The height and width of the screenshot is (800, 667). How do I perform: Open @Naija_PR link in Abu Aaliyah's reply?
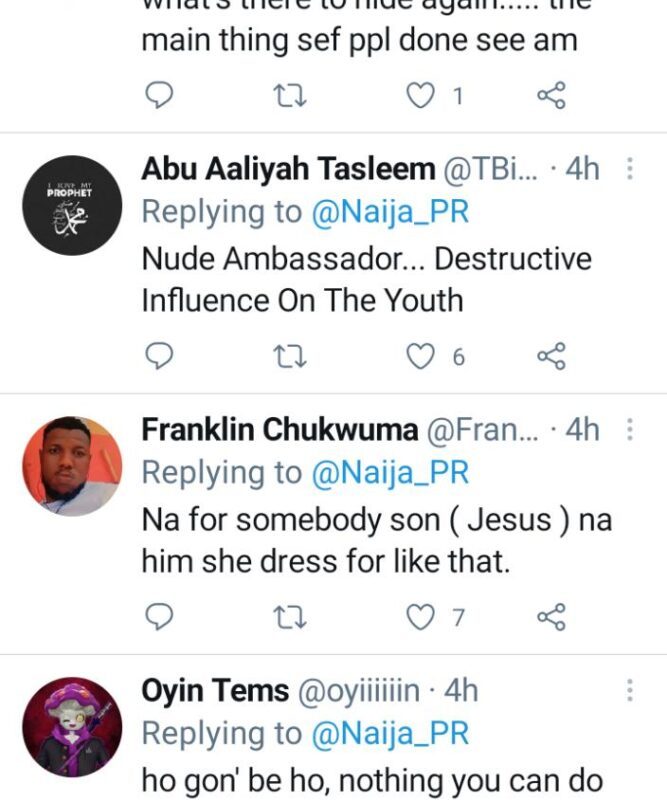pos(389,212)
